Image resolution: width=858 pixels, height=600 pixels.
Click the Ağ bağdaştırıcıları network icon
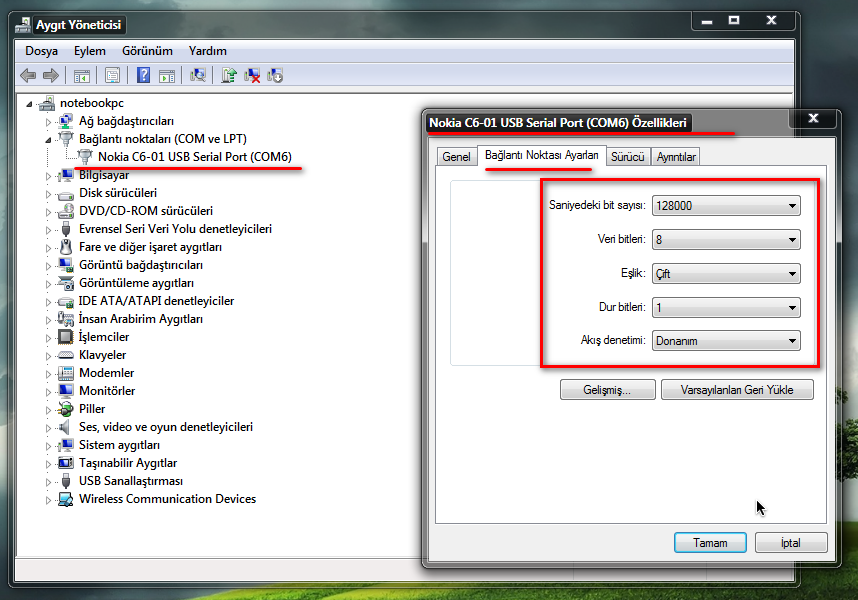tap(66, 121)
